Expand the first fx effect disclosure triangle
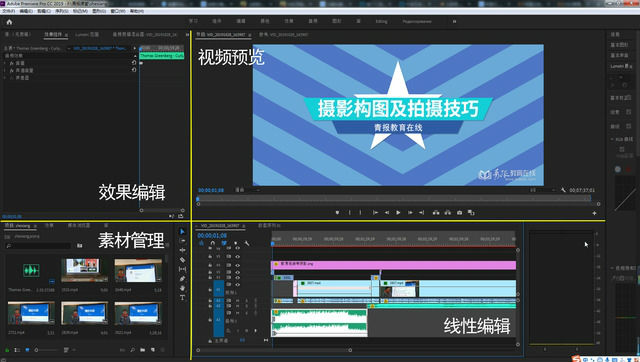This screenshot has width=640, height=362. (x=5, y=63)
